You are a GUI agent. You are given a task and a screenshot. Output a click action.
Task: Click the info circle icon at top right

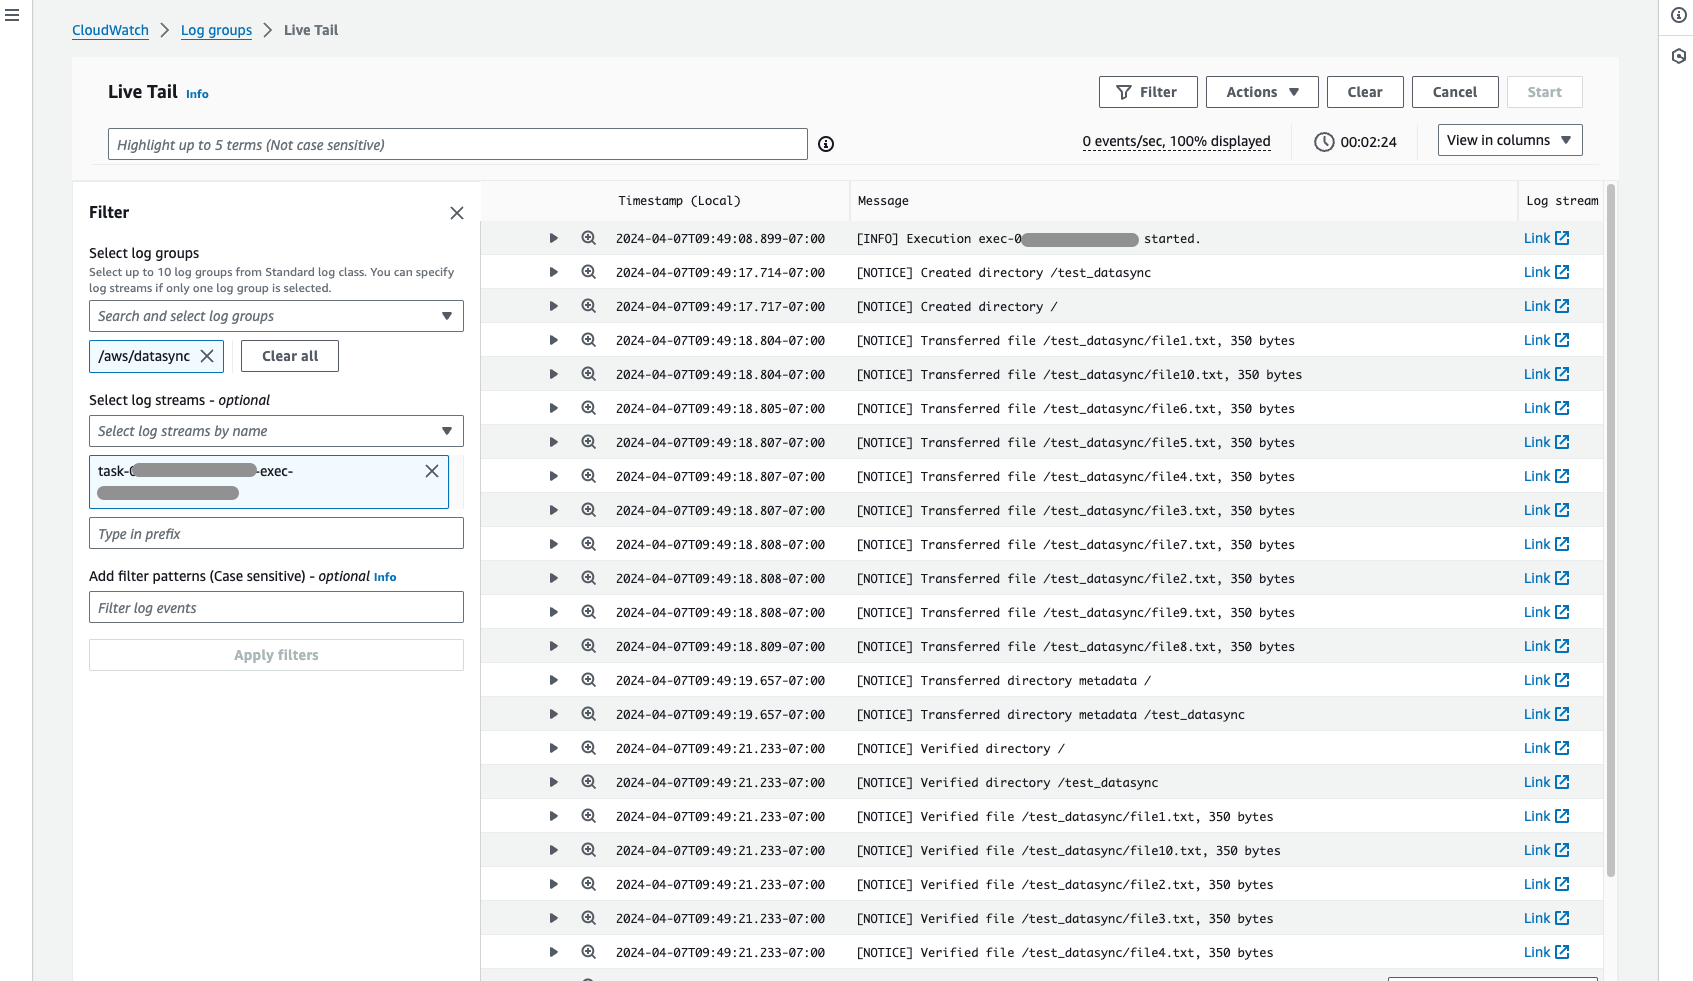tap(1679, 15)
